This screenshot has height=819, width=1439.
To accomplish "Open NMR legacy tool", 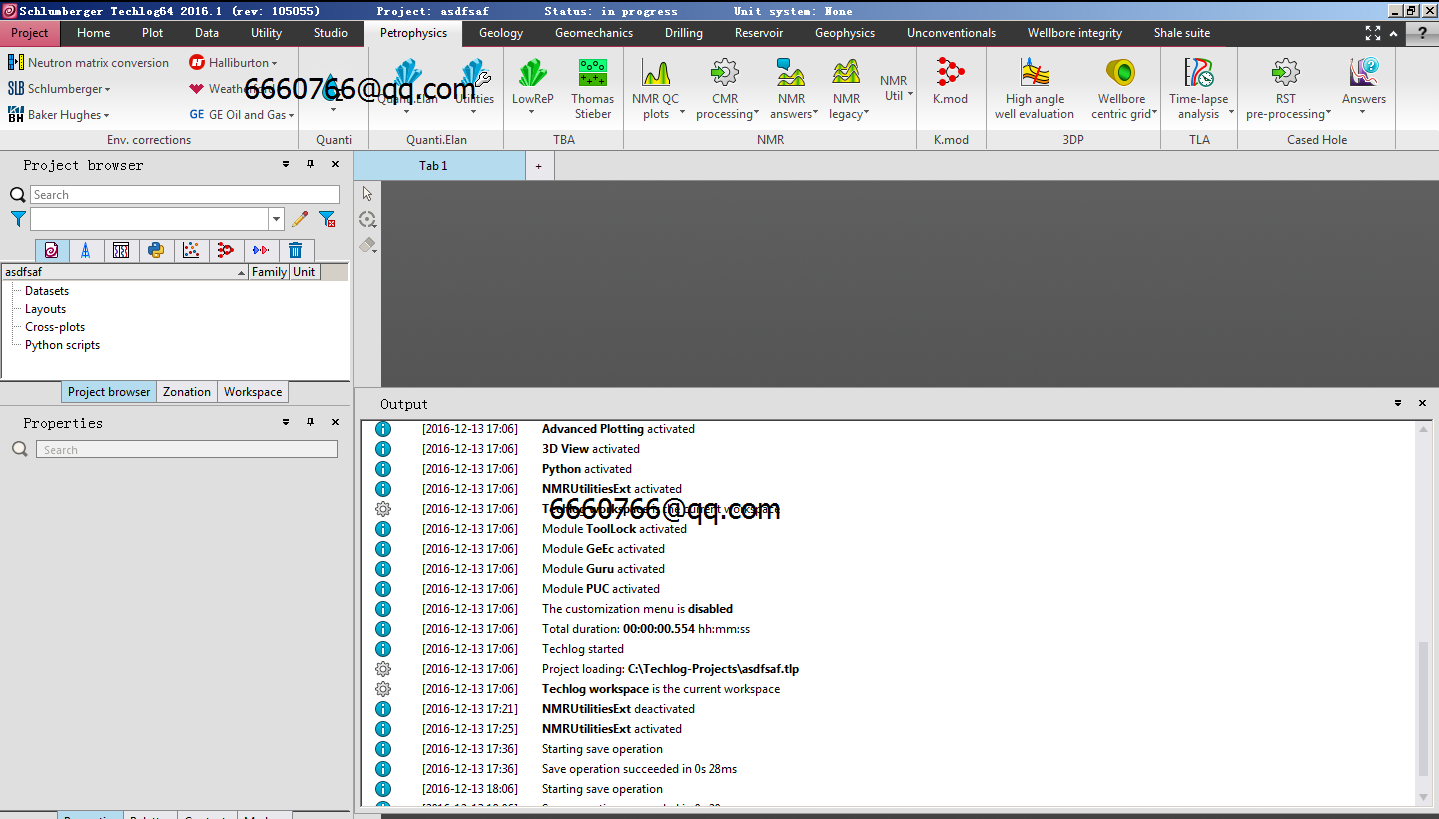I will tap(846, 88).
